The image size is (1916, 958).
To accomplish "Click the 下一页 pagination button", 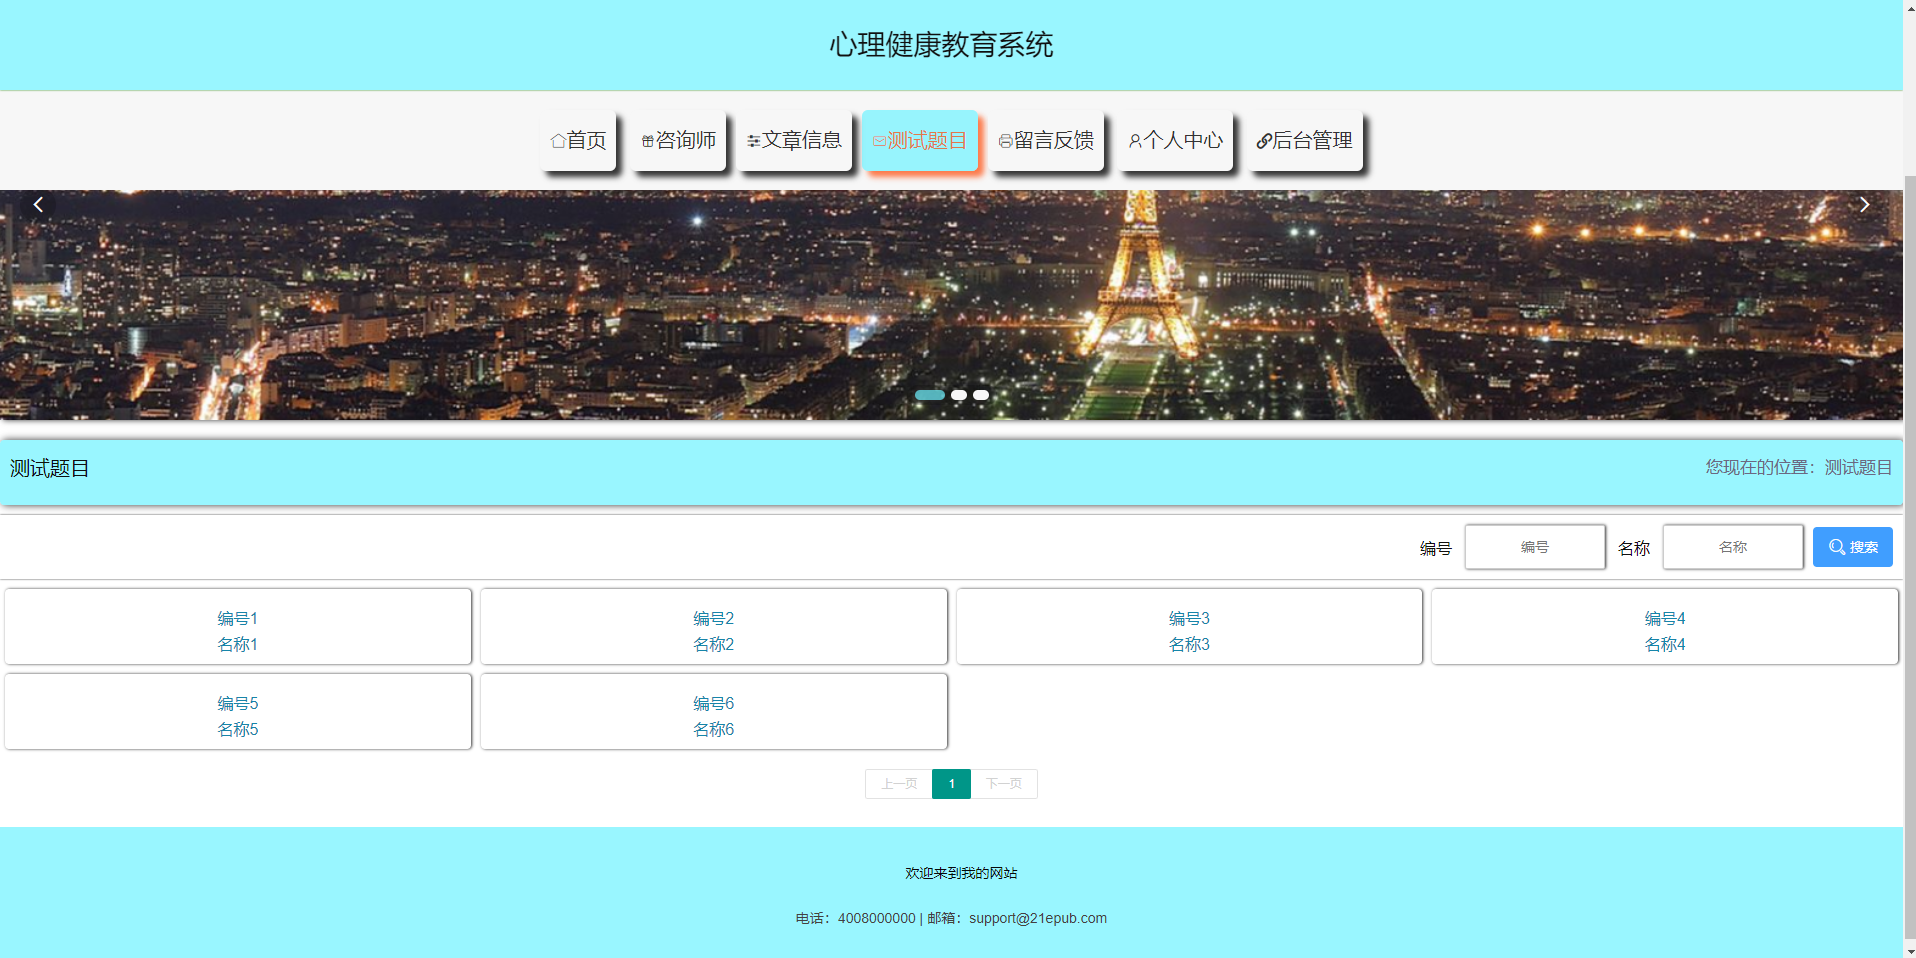I will coord(1004,784).
